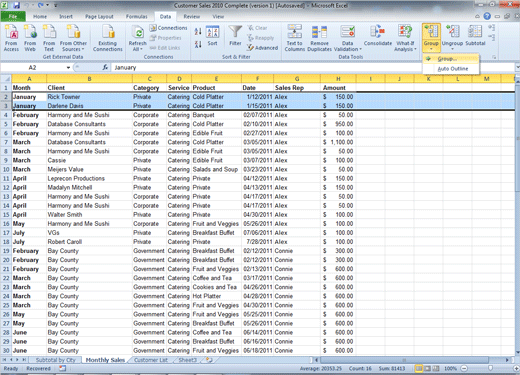
Task: Click the insert function fx icon
Action: pyautogui.click(x=105, y=67)
